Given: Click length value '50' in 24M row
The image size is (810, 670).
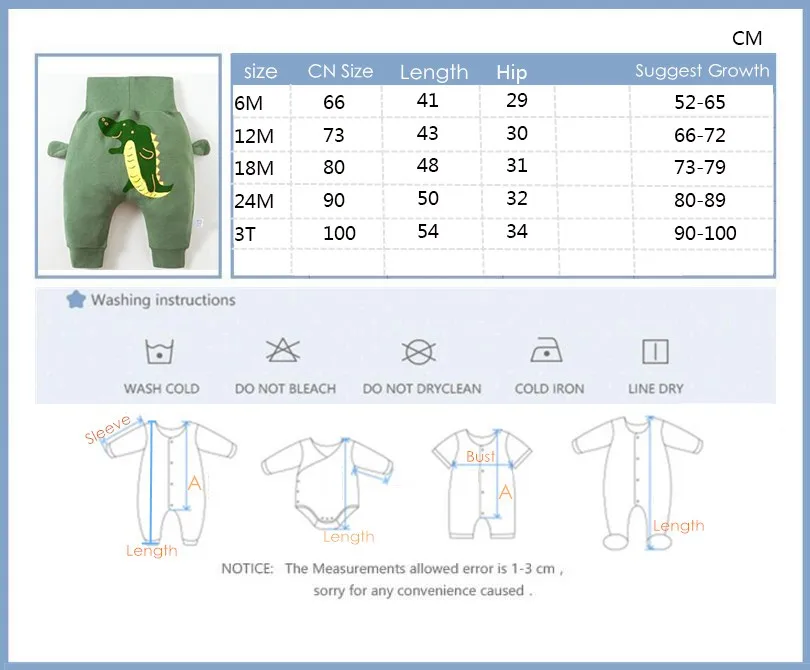Looking at the screenshot, I should [428, 198].
